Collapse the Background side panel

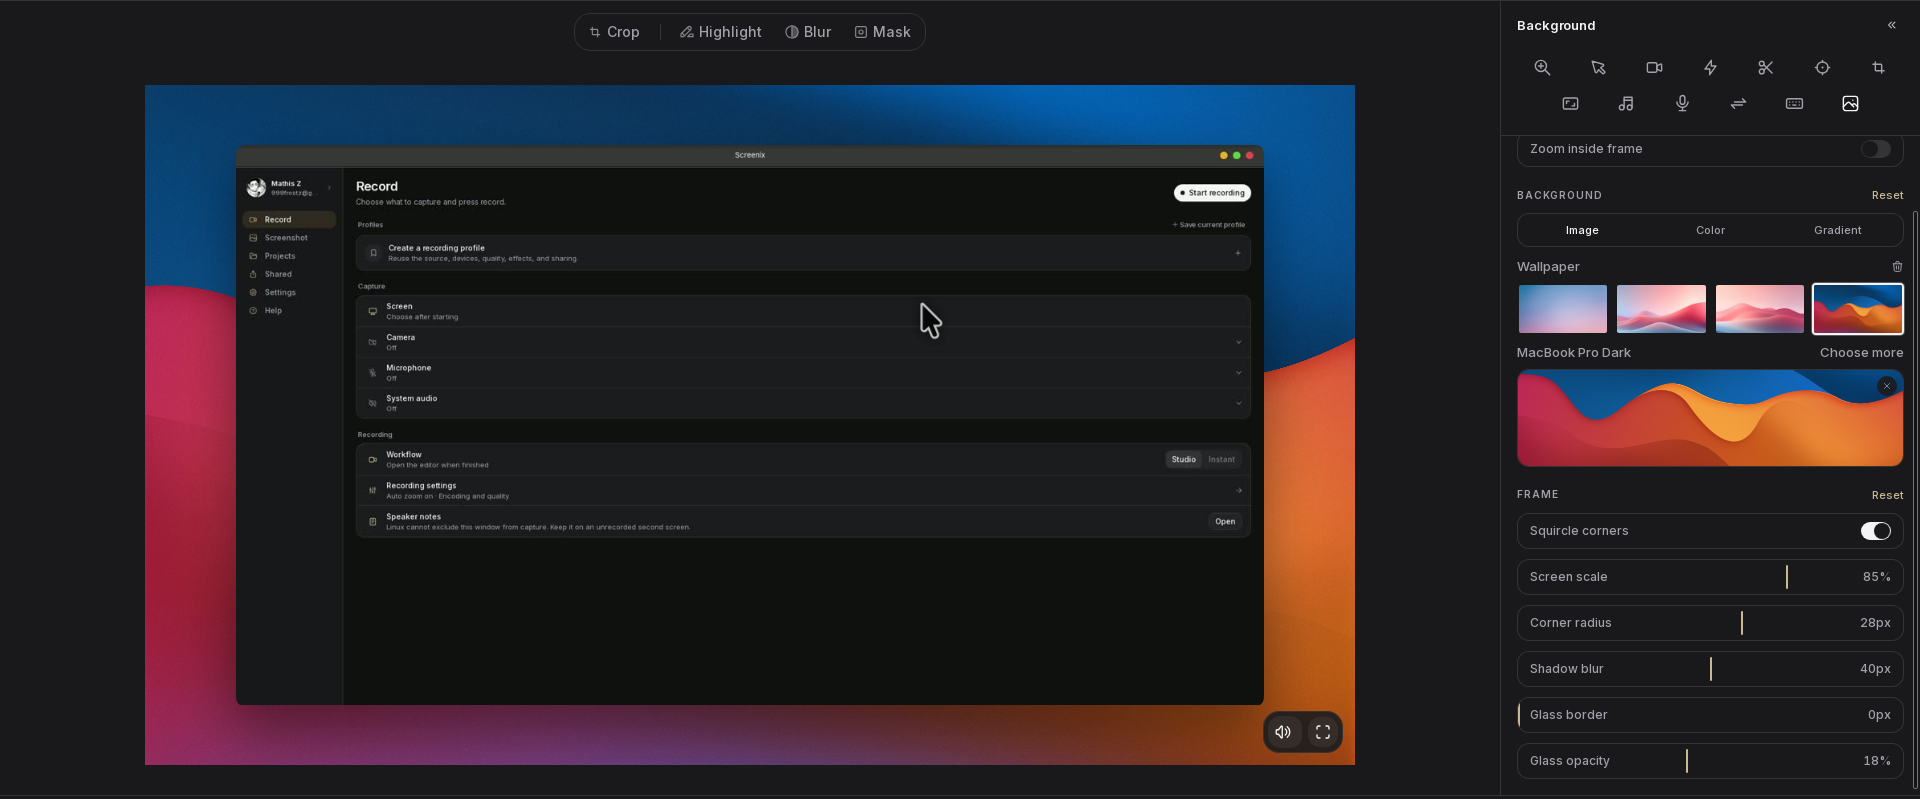(x=1891, y=25)
